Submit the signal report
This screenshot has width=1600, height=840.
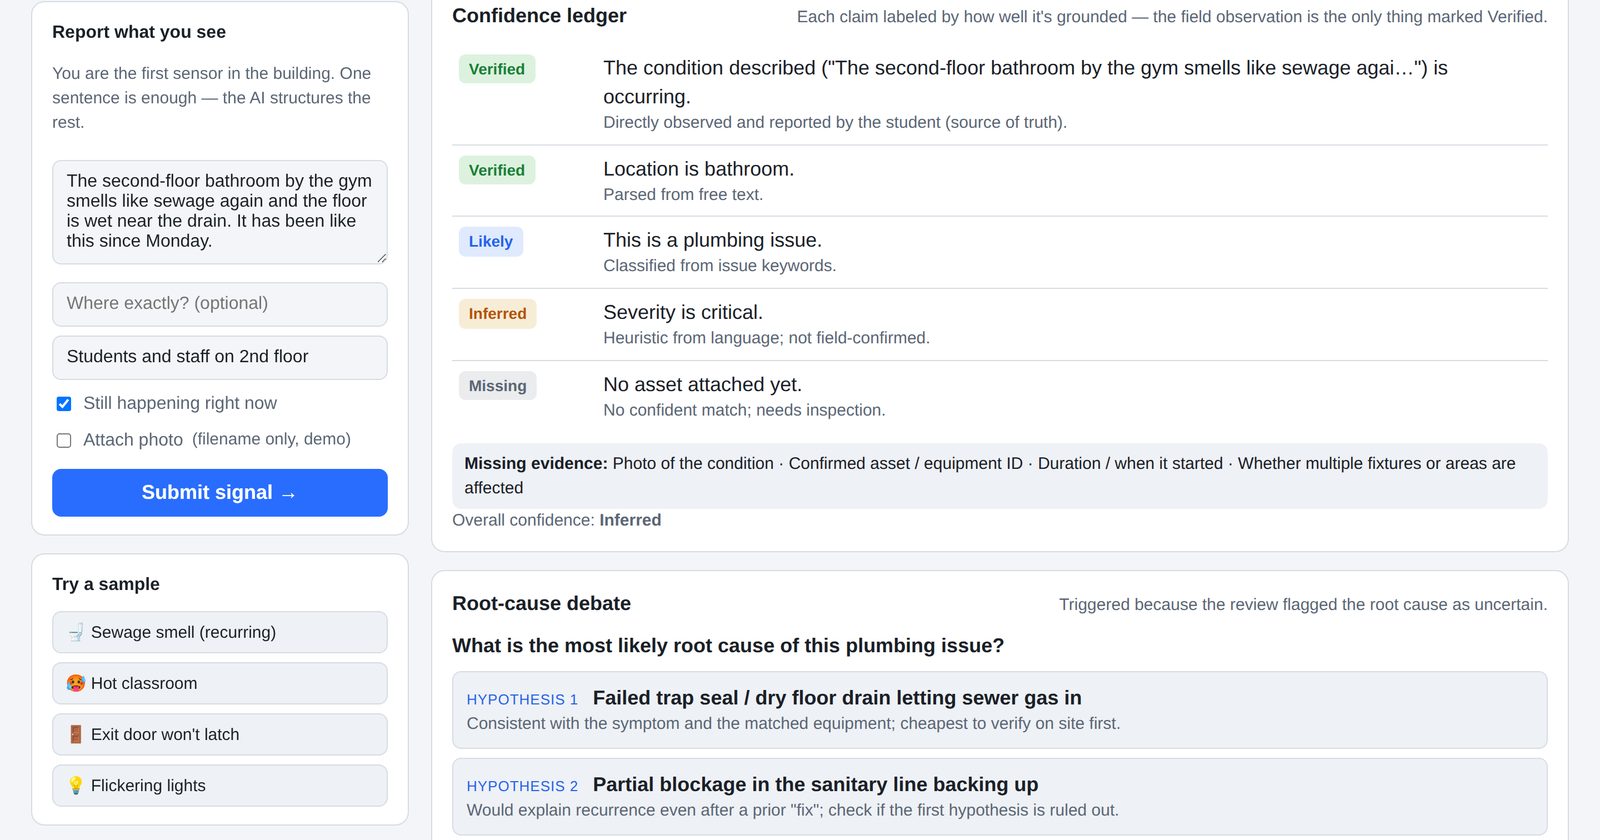tap(220, 493)
